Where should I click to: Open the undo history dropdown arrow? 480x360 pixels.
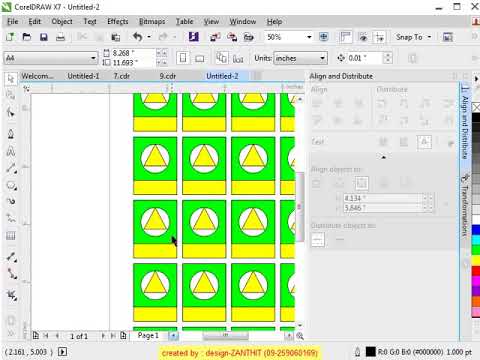coord(149,37)
